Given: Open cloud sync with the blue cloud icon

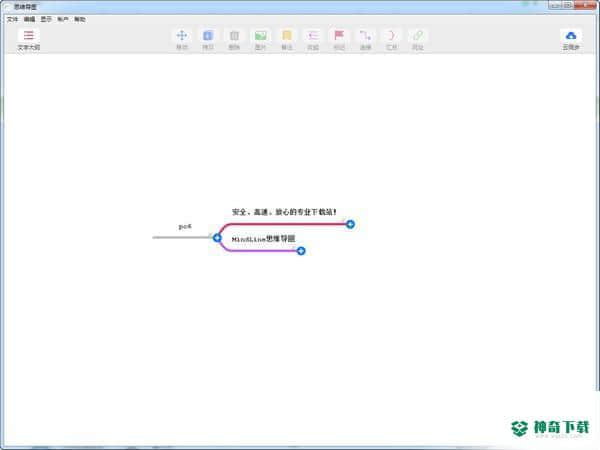Looking at the screenshot, I should (571, 39).
